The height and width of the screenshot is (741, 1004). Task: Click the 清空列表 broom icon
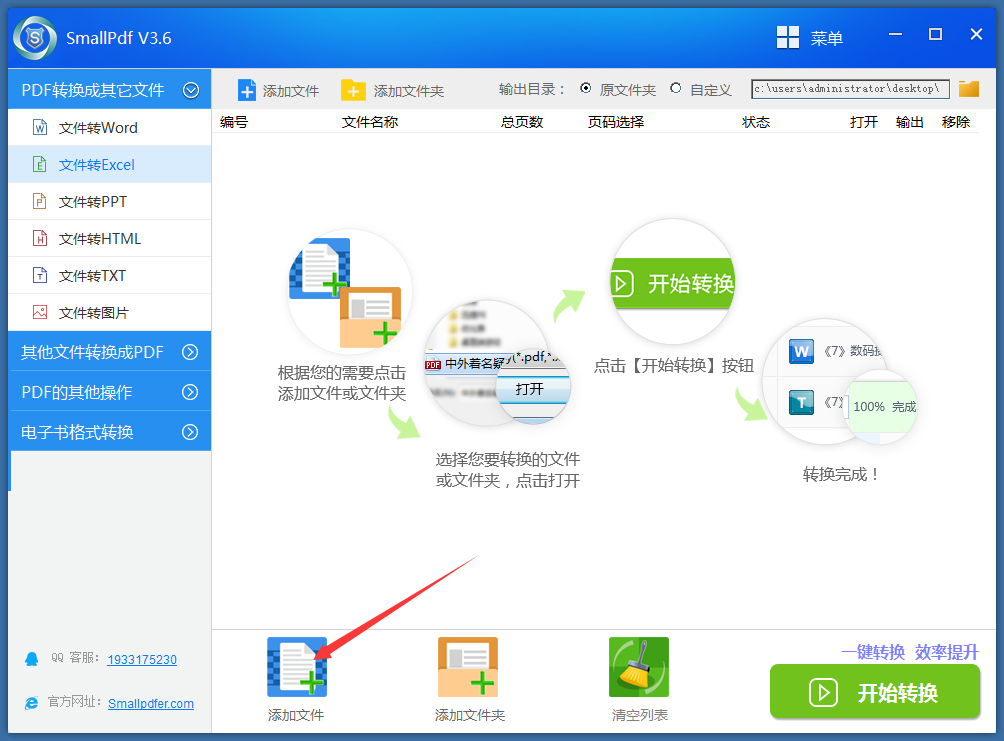coord(639,667)
